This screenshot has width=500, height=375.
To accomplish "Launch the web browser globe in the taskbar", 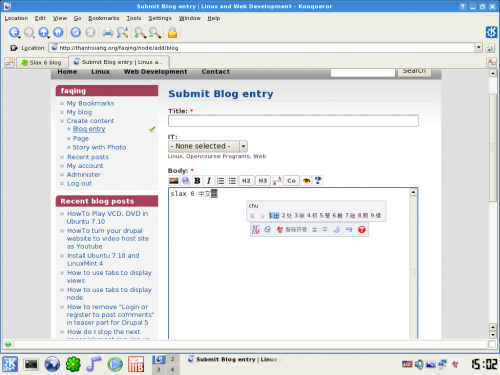I will tap(52, 364).
